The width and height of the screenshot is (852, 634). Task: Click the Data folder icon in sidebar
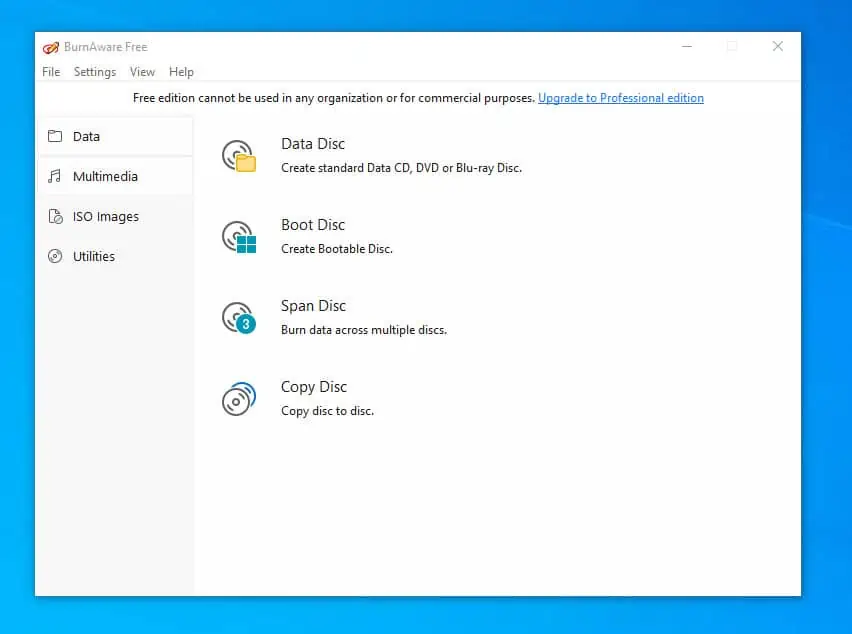55,136
